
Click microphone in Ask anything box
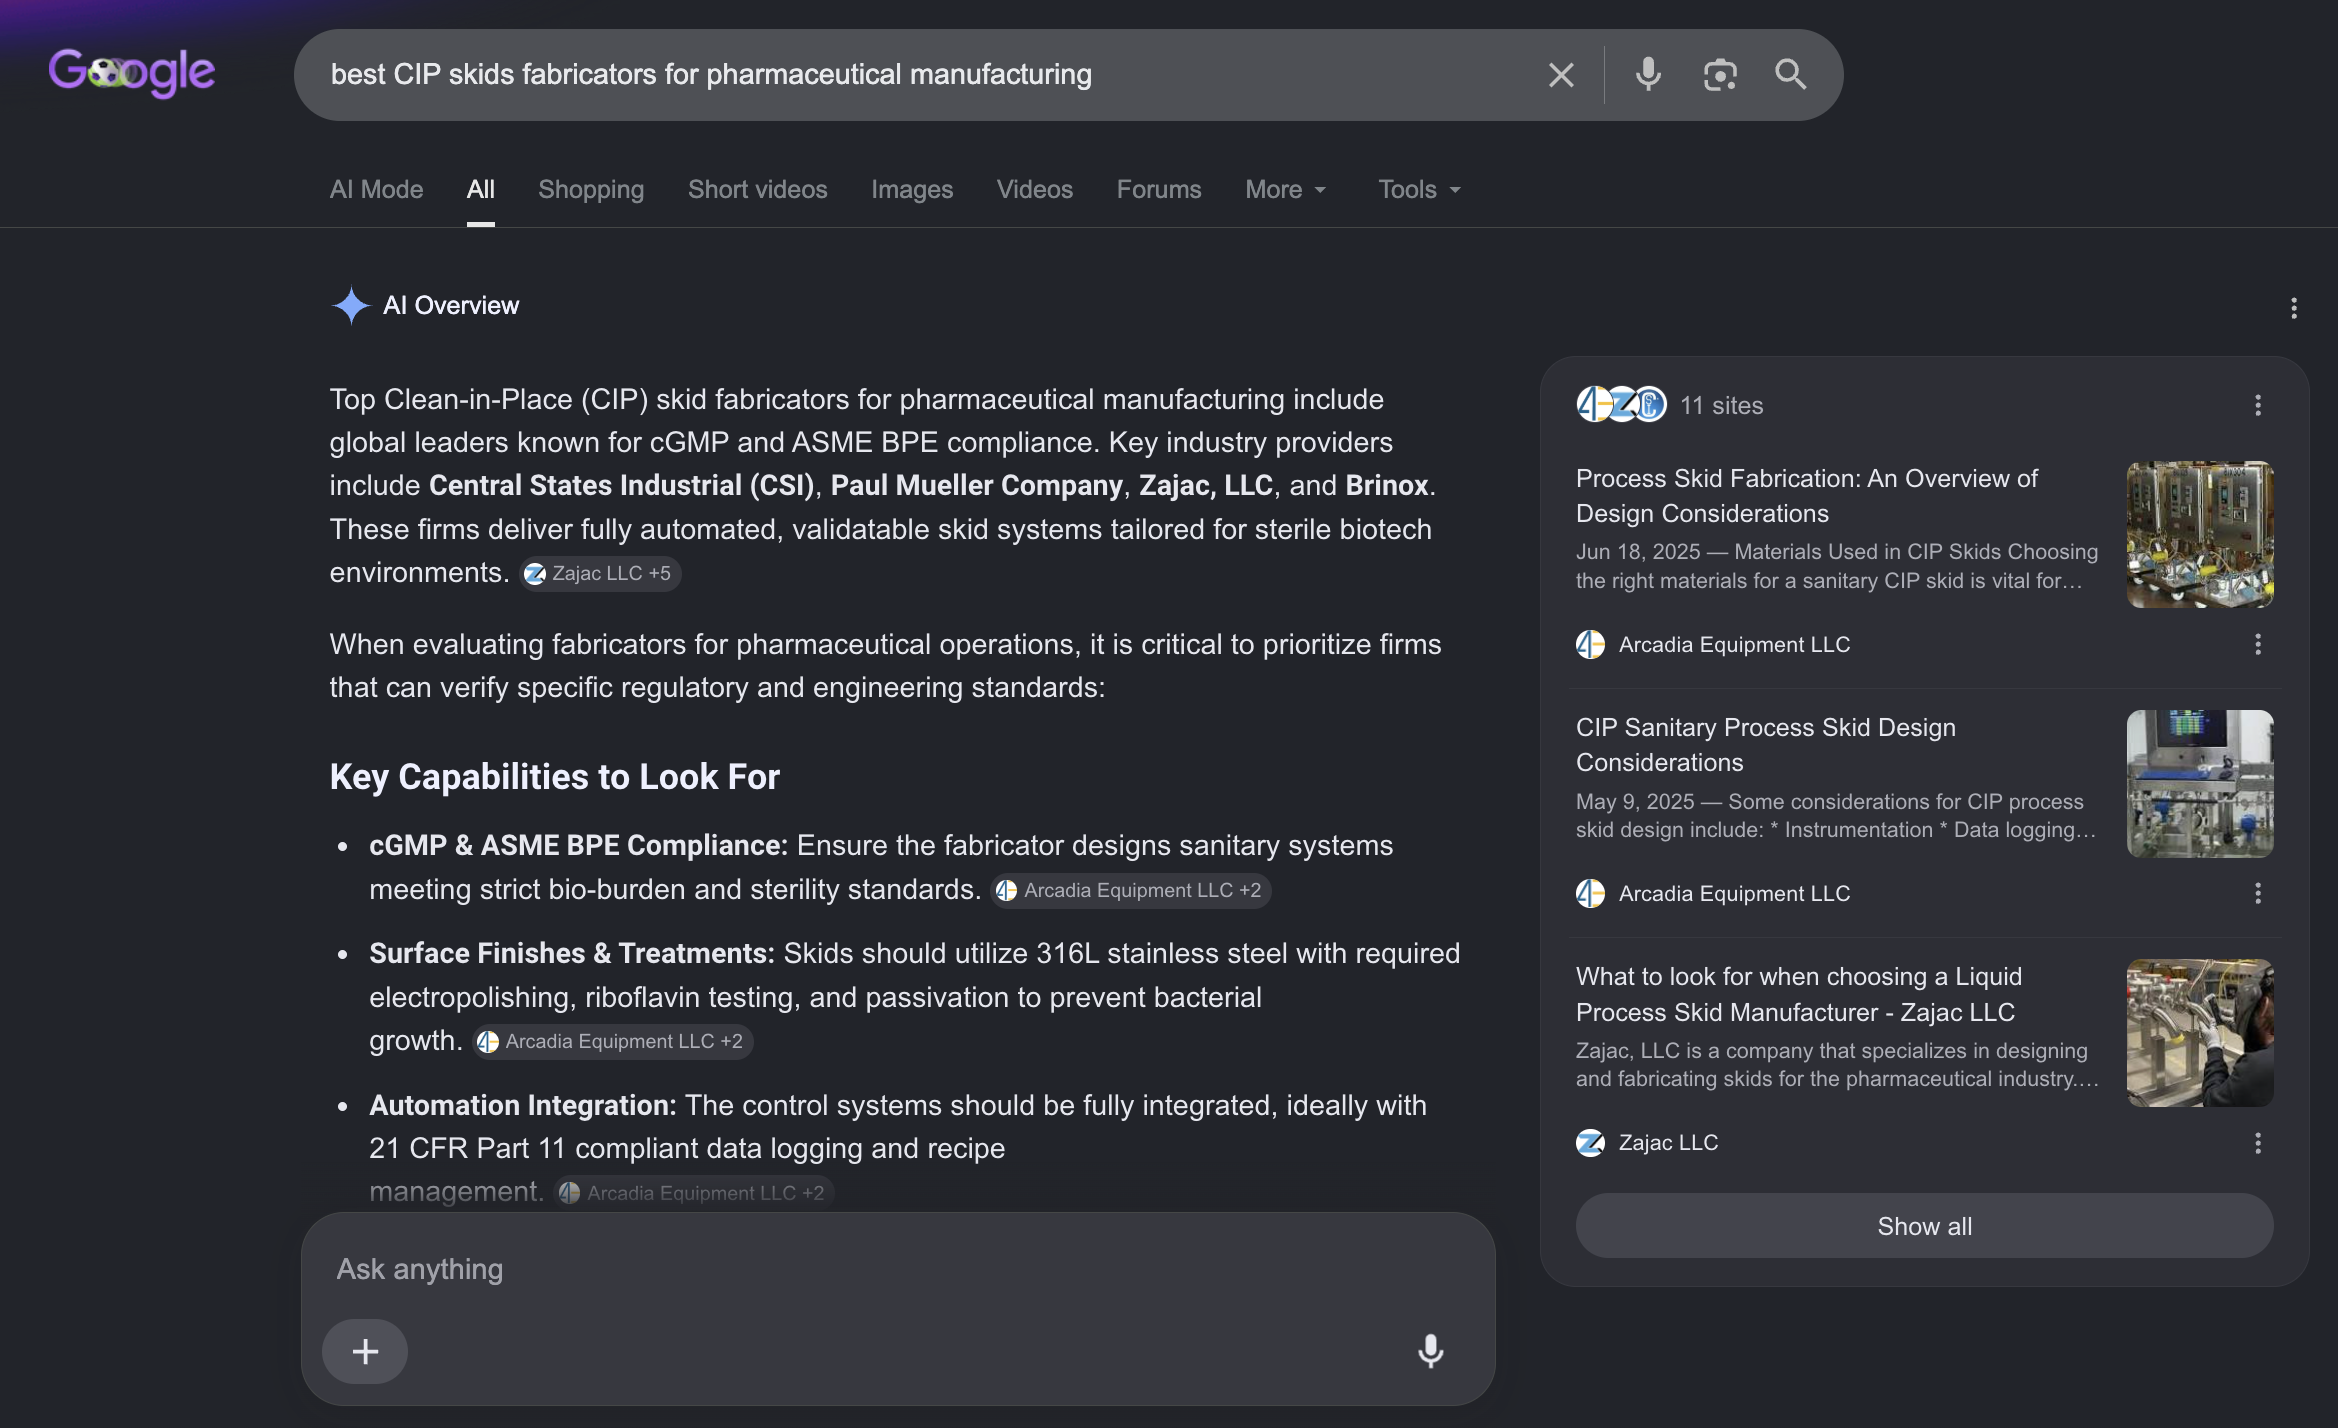click(1431, 1351)
